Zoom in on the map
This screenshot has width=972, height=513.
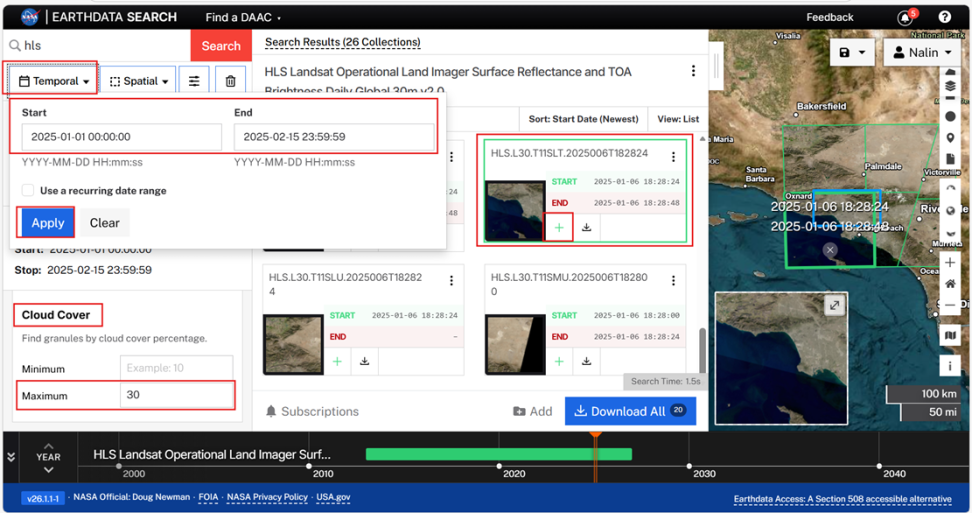950,263
